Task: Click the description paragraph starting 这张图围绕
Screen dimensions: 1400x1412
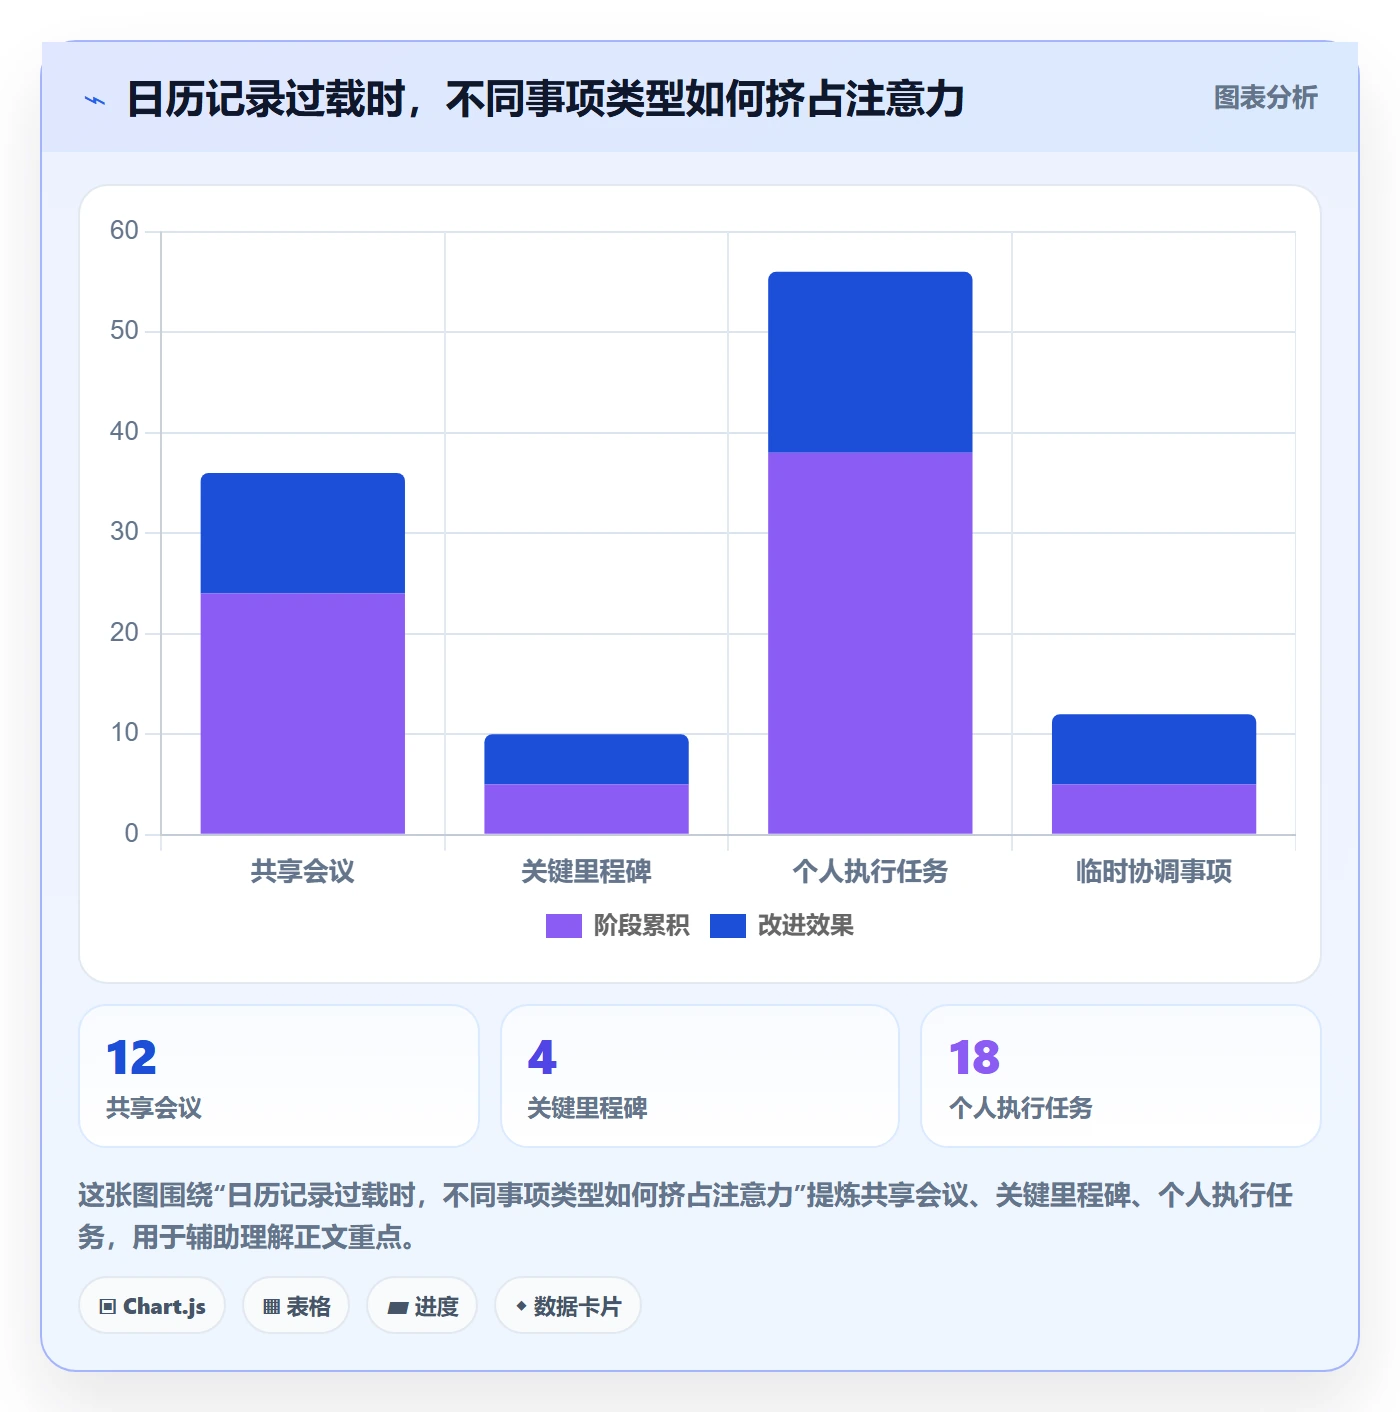Action: coord(686,1216)
